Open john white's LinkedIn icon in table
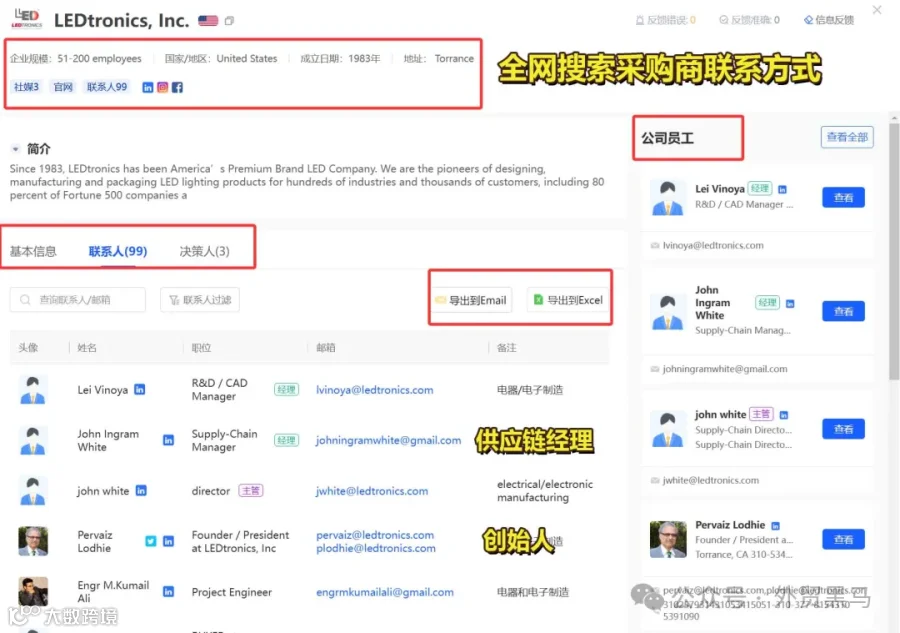Screen dimensions: 900x633 pos(141,491)
